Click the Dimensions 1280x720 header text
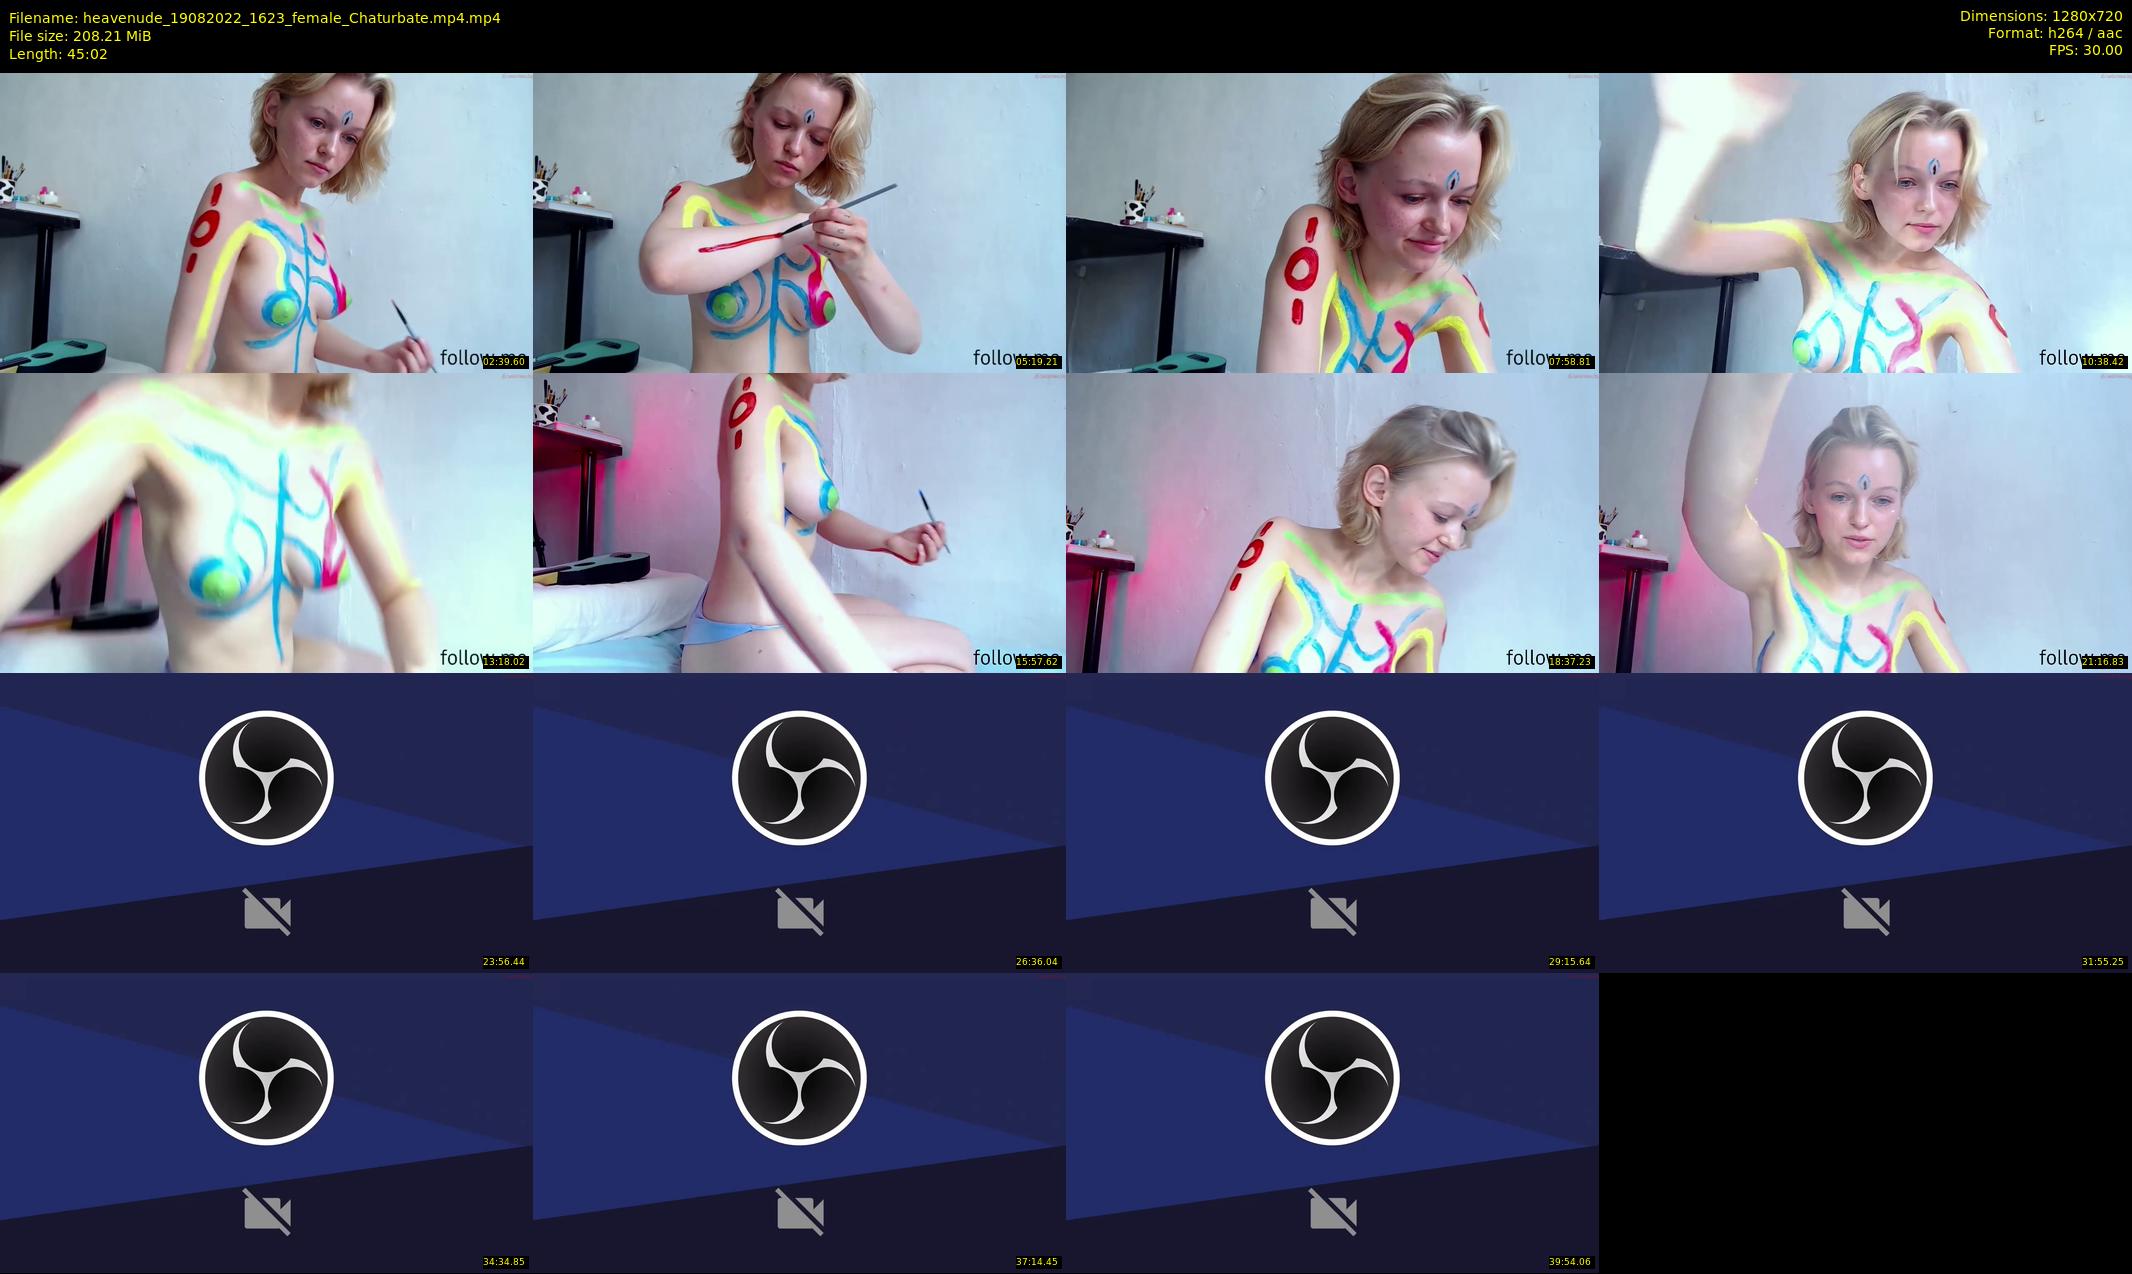 pos(2040,16)
